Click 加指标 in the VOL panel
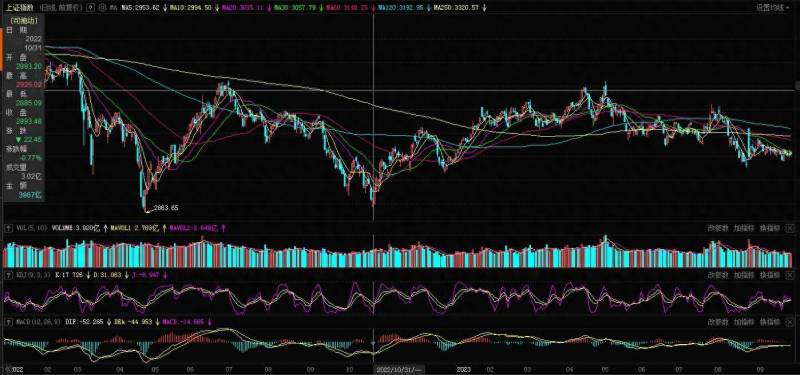This screenshot has height=375, width=800. [744, 228]
